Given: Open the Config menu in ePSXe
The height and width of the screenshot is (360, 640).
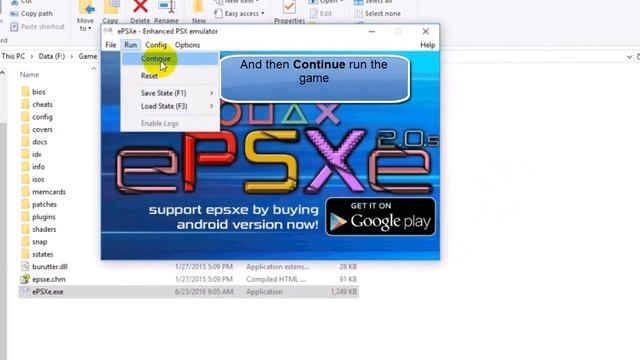Looking at the screenshot, I should tap(156, 45).
